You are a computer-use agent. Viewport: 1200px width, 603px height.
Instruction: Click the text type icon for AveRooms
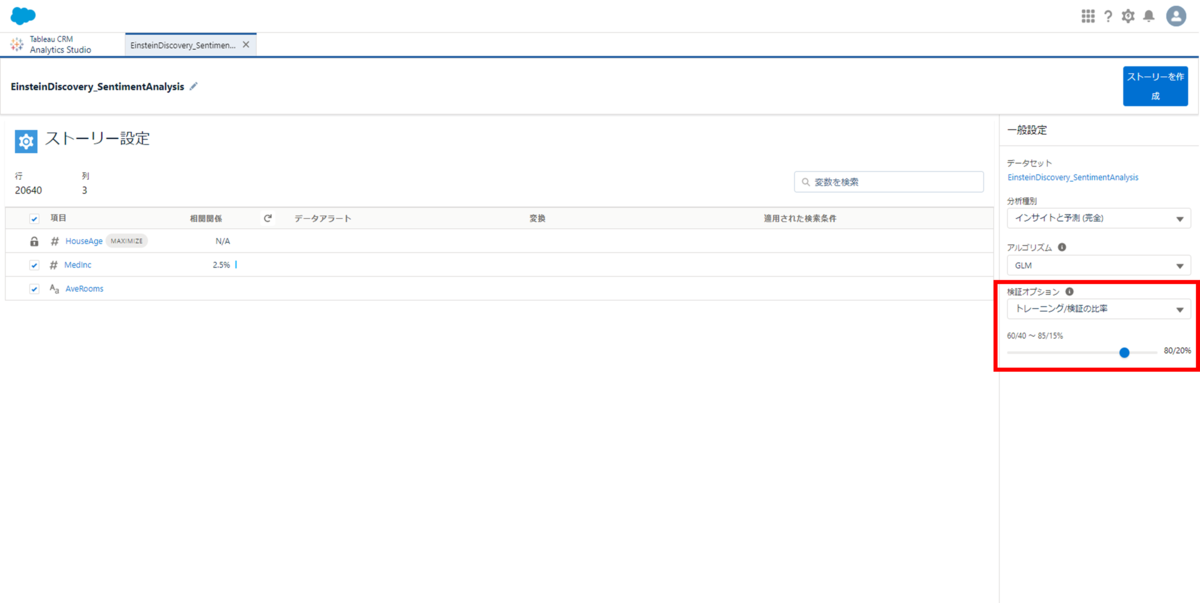(x=55, y=289)
